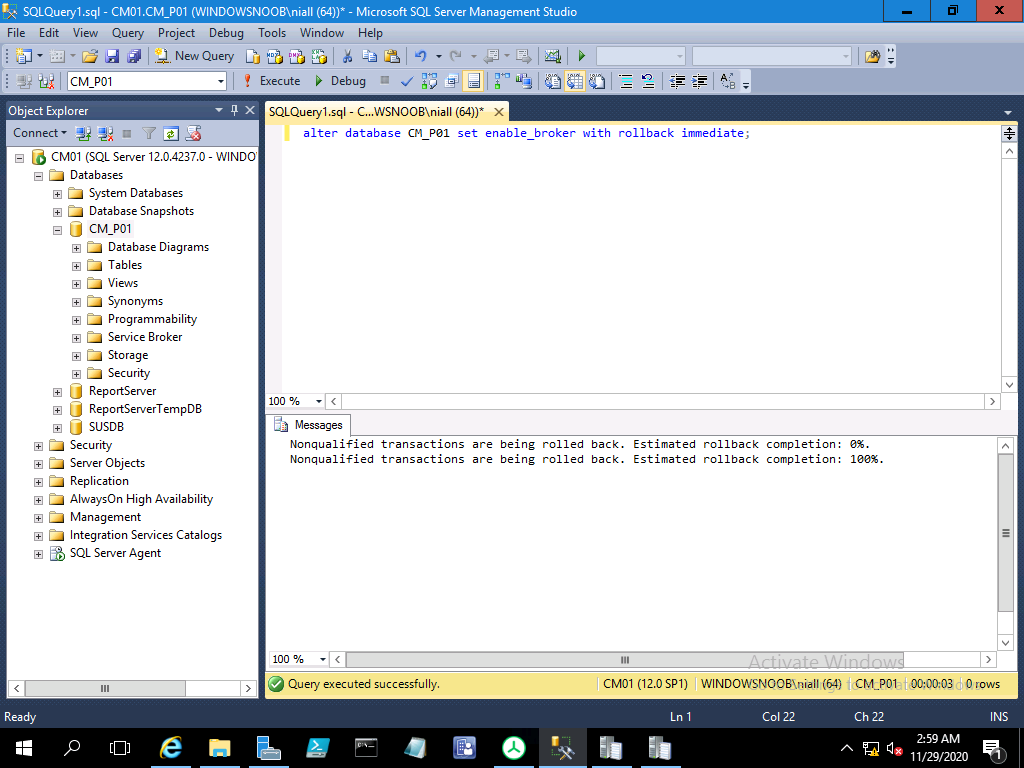The height and width of the screenshot is (768, 1024).
Task: Switch to the Messages tab
Action: coord(309,425)
